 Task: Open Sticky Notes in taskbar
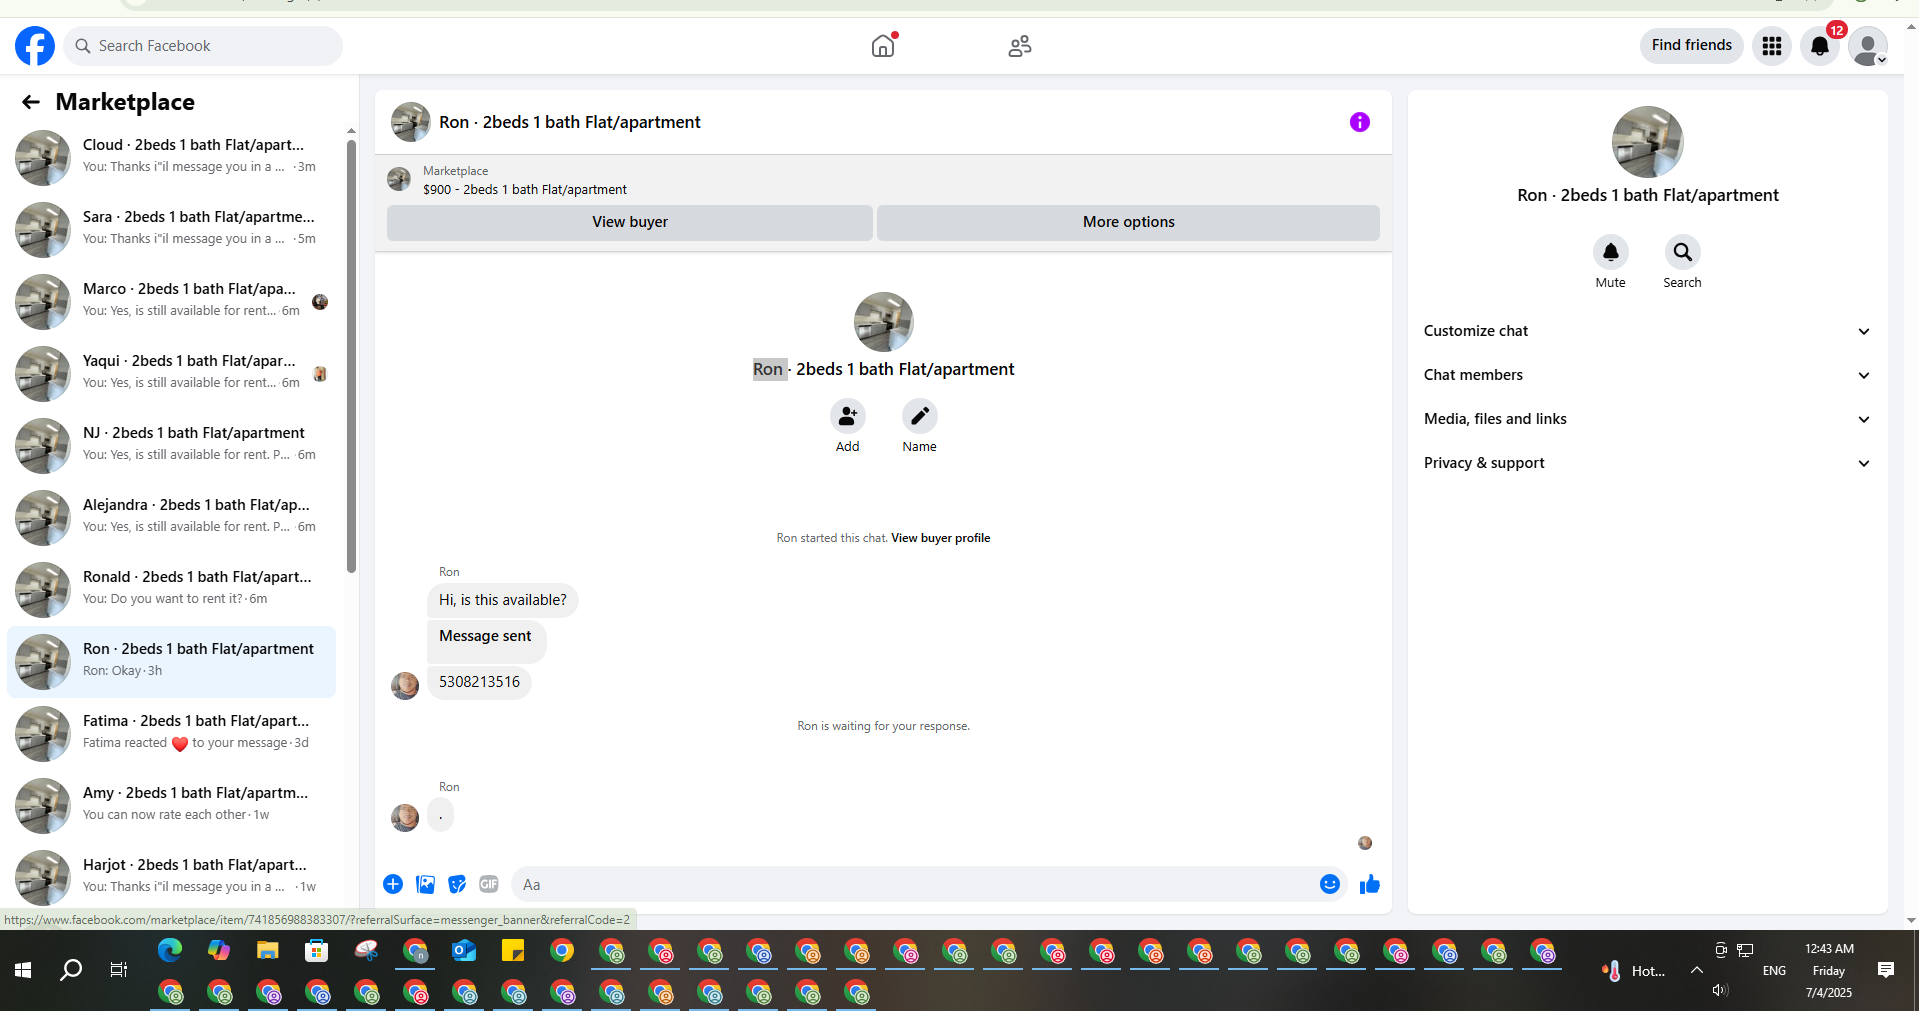pos(513,950)
